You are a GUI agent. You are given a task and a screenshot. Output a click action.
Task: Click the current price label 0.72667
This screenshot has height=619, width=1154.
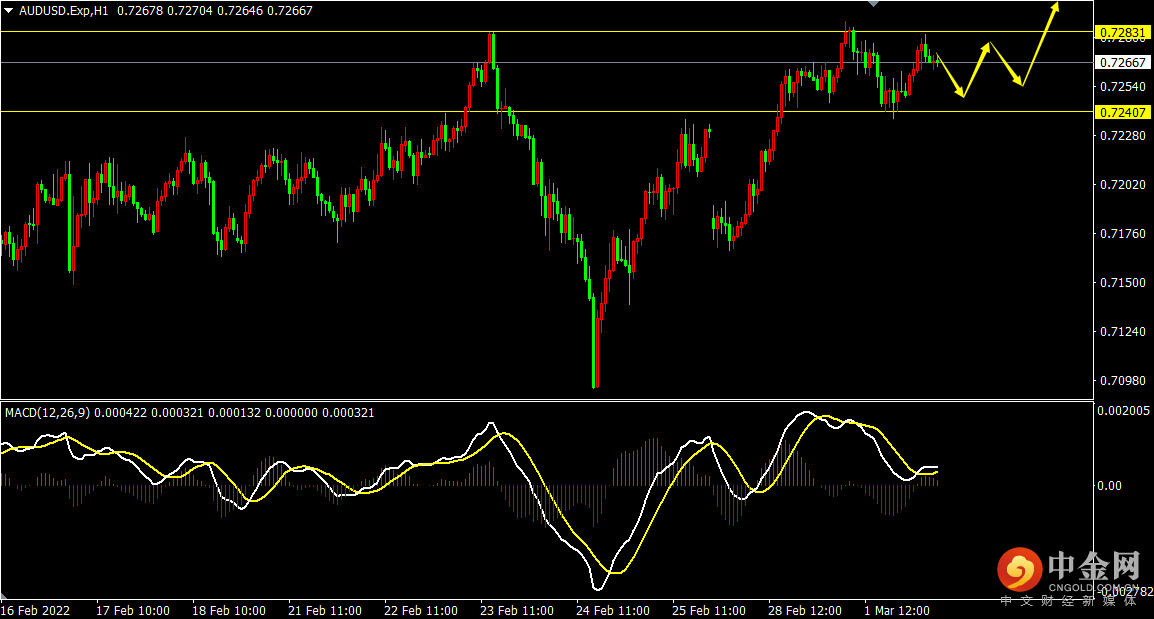tap(1123, 63)
